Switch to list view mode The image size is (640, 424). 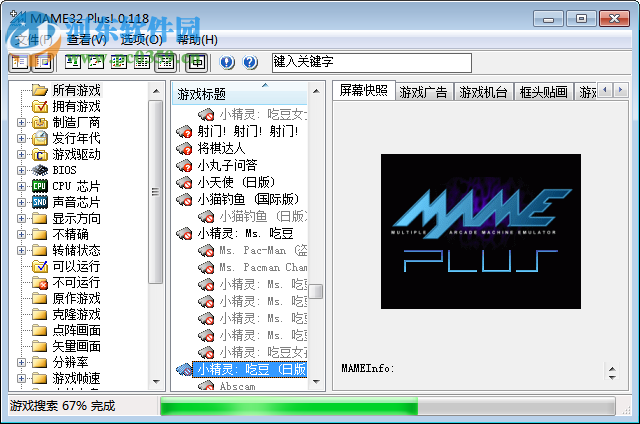click(118, 62)
